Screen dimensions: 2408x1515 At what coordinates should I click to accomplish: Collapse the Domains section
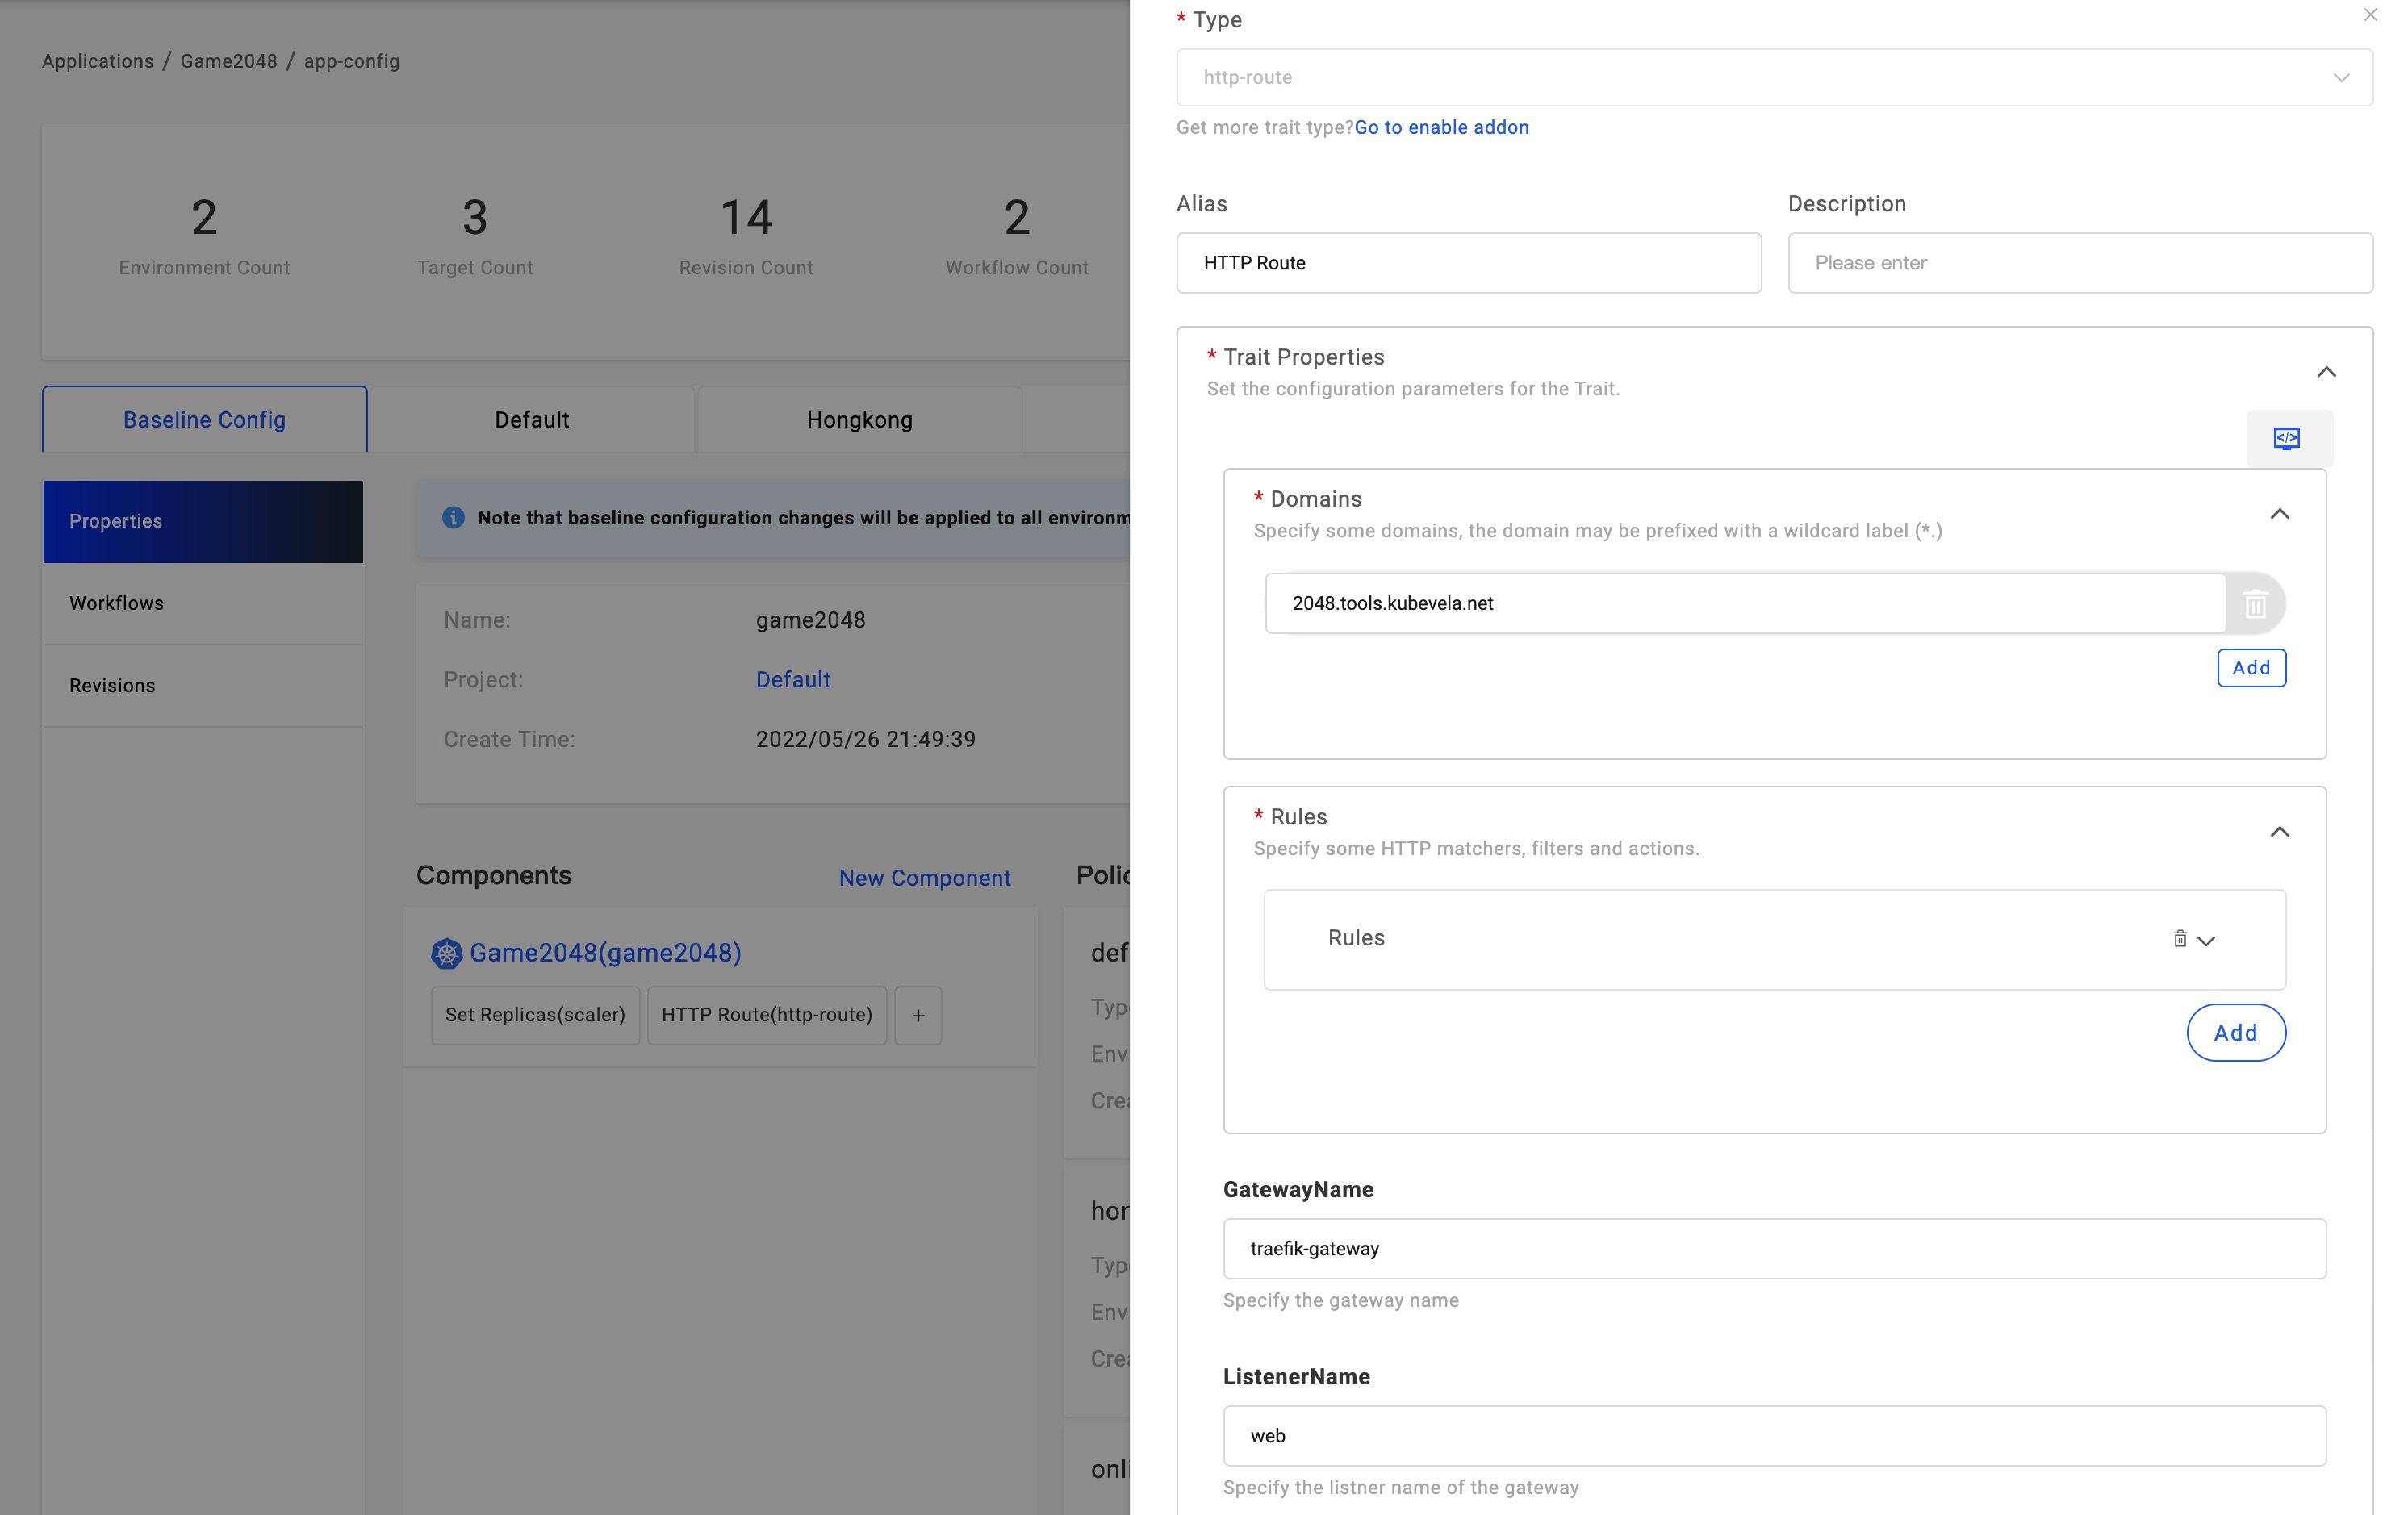[x=2279, y=514]
